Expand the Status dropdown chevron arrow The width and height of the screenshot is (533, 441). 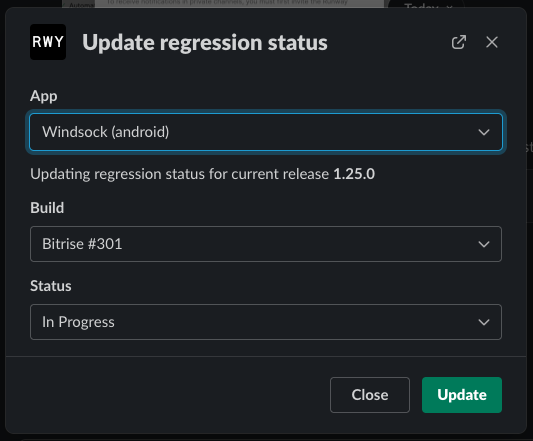point(484,322)
